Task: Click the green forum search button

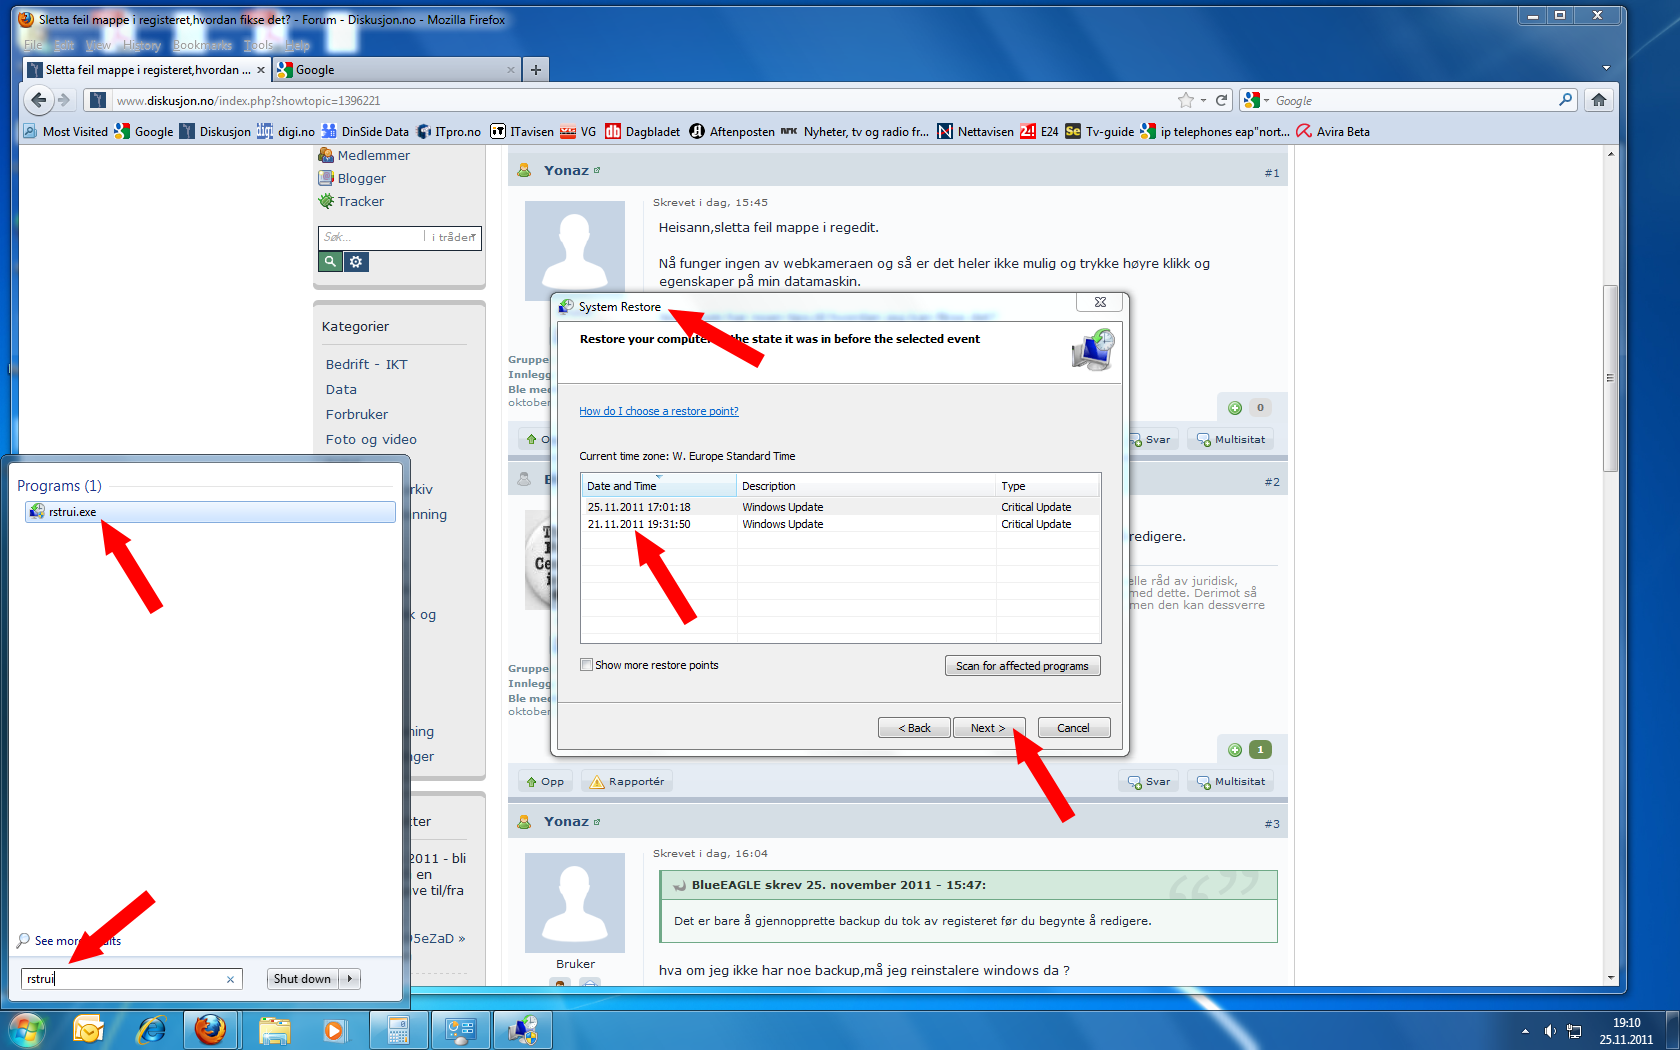Action: pos(330,262)
